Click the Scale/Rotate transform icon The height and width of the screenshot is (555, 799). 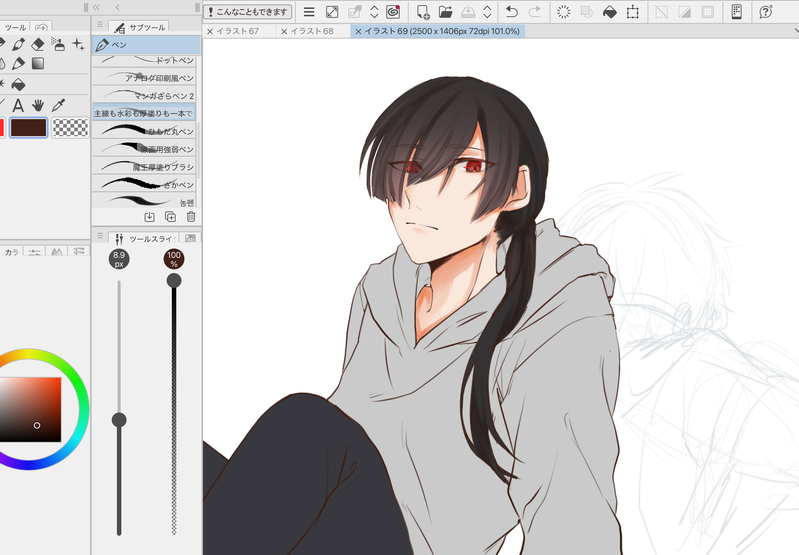[632, 12]
